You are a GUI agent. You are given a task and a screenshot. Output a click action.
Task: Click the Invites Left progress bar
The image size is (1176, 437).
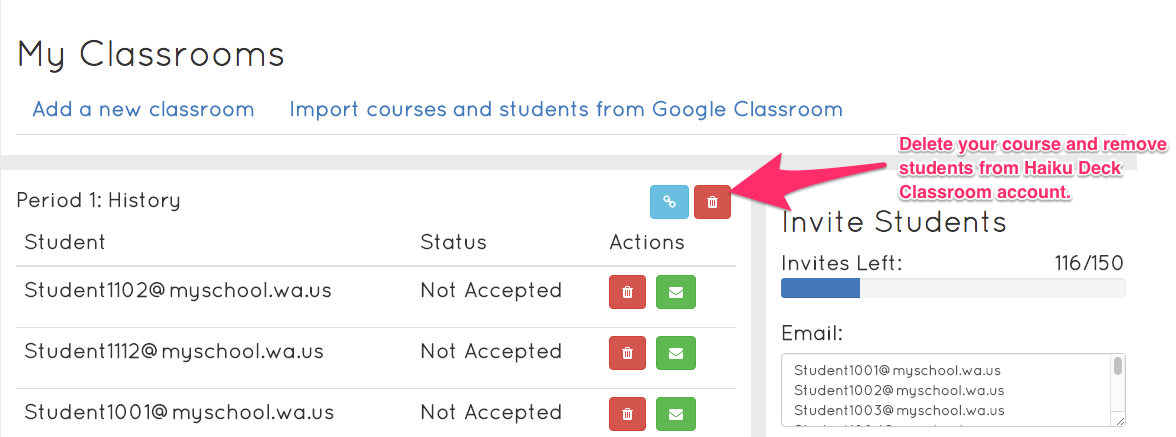[952, 289]
